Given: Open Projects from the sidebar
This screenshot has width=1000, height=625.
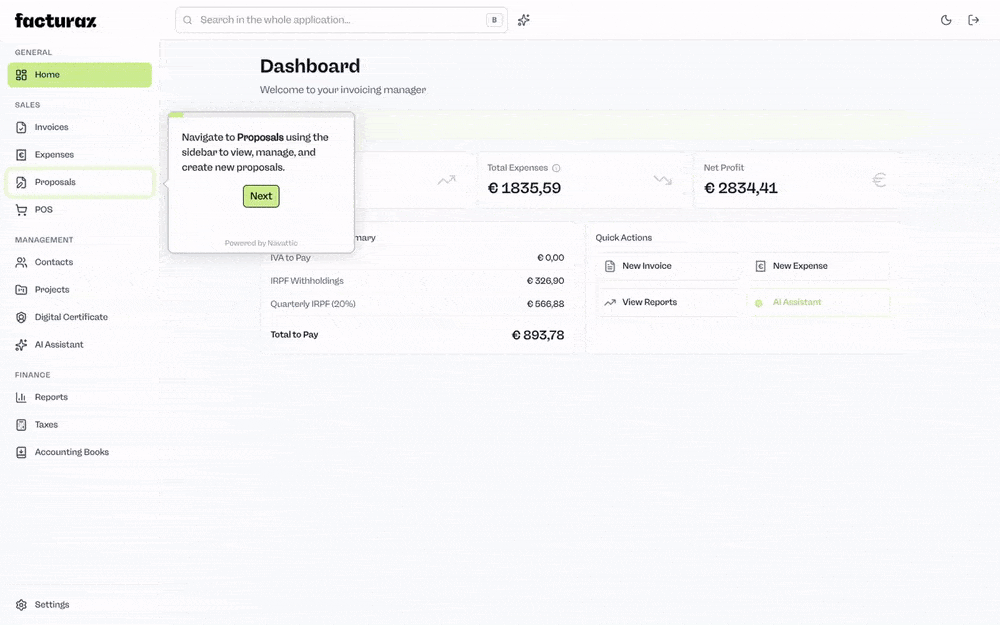Looking at the screenshot, I should coord(80,290).
